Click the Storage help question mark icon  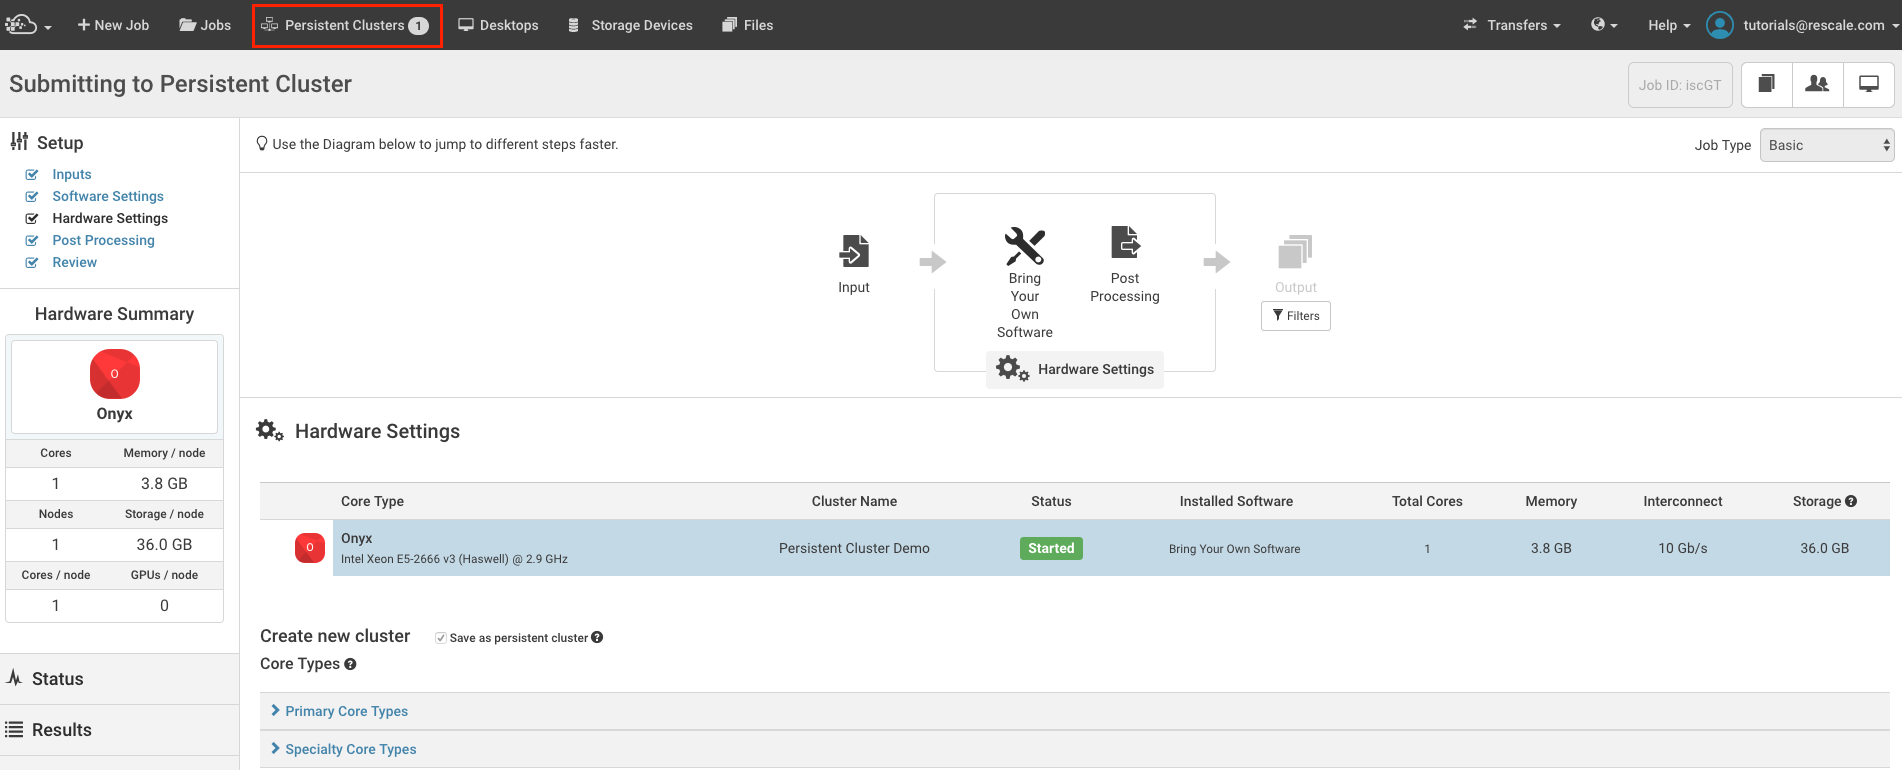[x=1851, y=501]
